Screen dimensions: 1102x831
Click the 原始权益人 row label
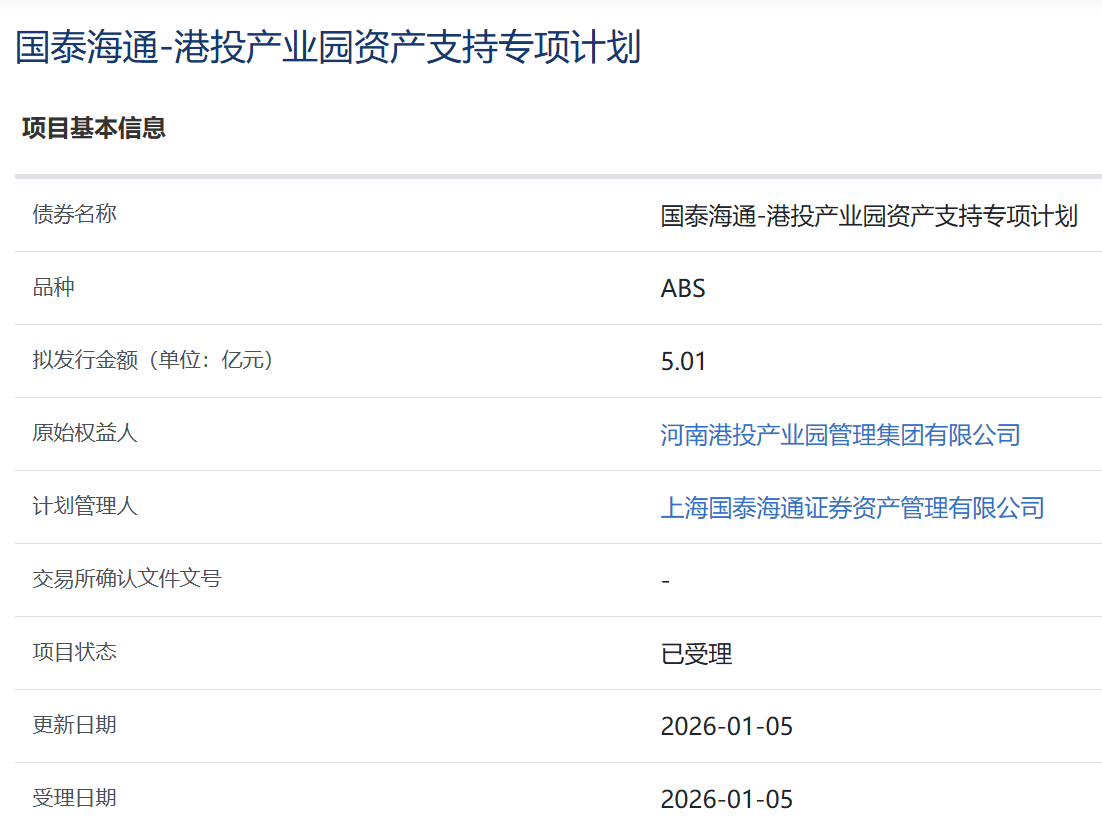coord(85,433)
